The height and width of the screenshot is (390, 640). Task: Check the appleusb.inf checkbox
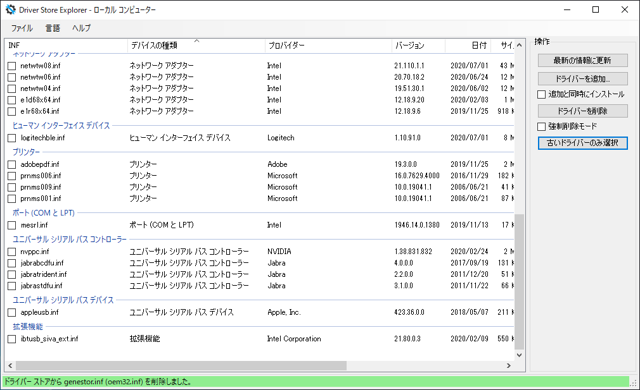(12, 312)
